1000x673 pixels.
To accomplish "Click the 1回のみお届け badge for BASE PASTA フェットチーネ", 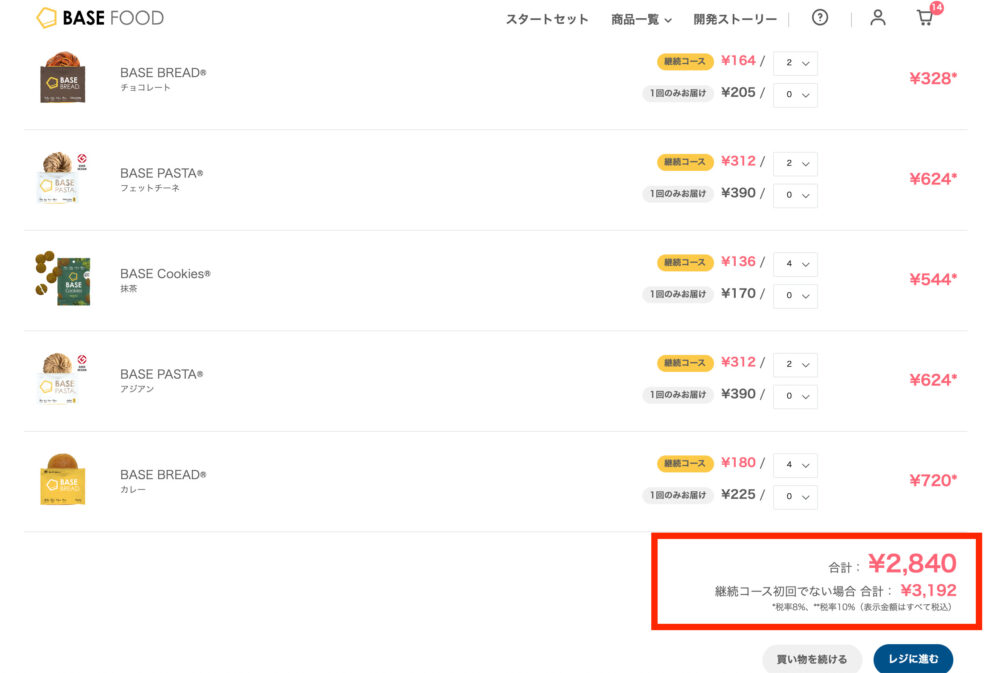I will tap(677, 193).
